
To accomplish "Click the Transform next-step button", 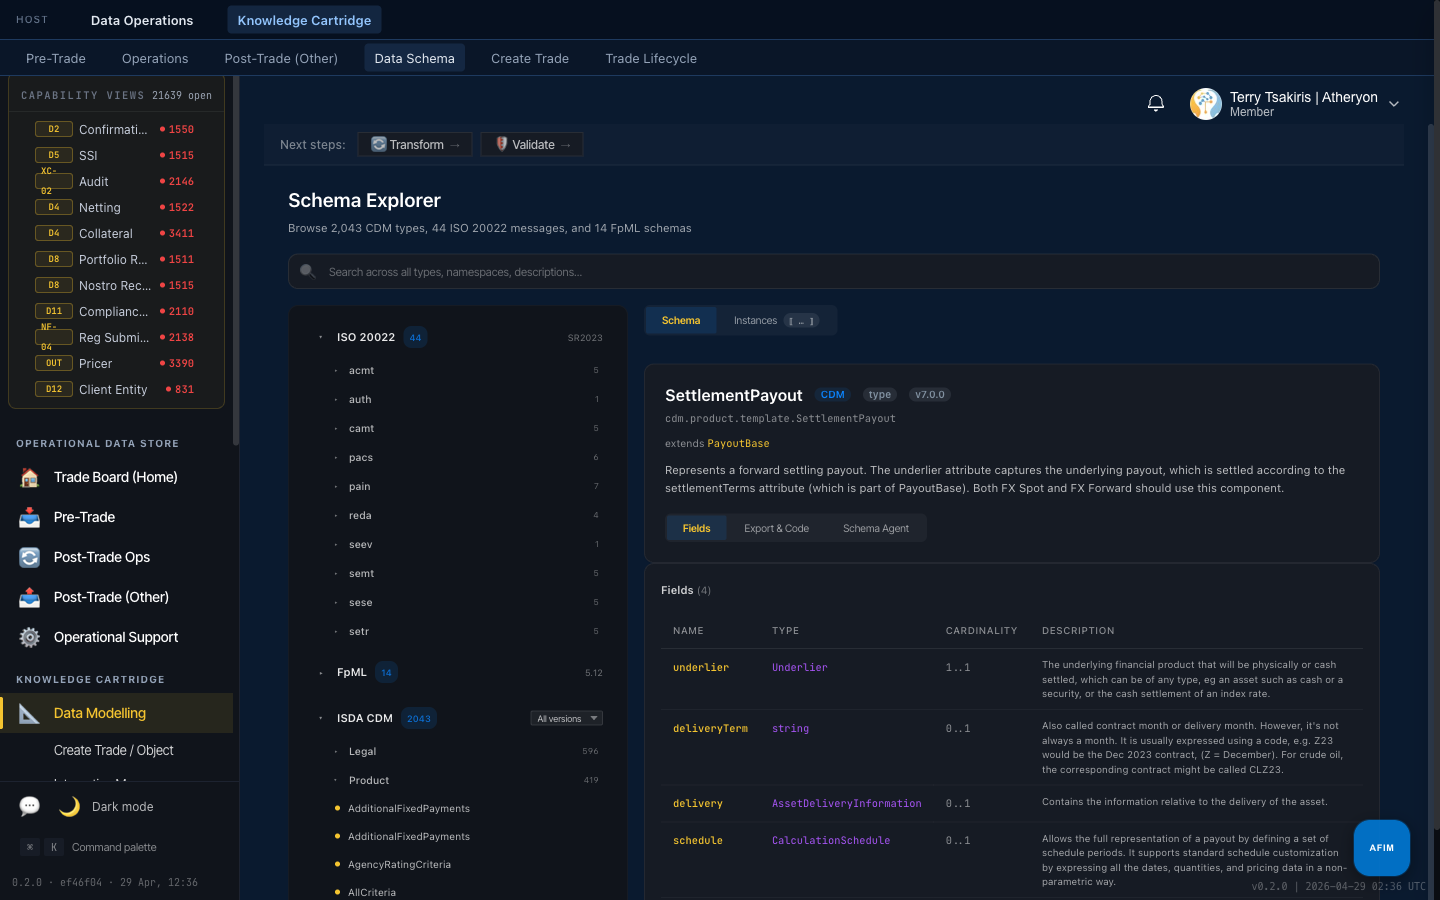I will click(x=415, y=144).
